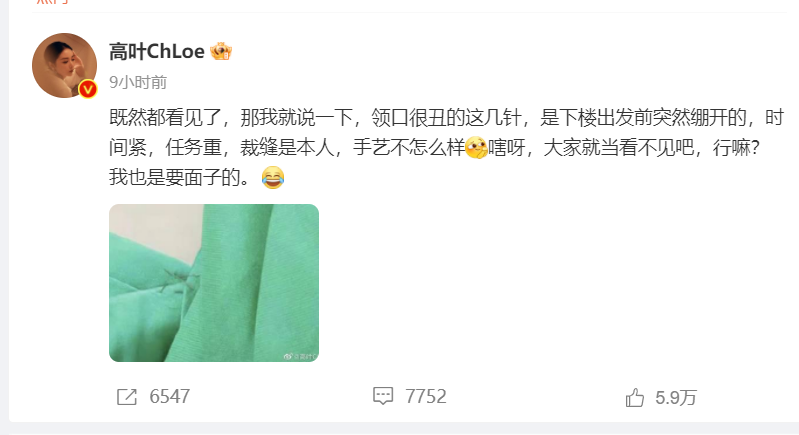This screenshot has height=435, width=799.
Task: Open 高叶ChLoe's profile avatar
Action: [x=64, y=65]
